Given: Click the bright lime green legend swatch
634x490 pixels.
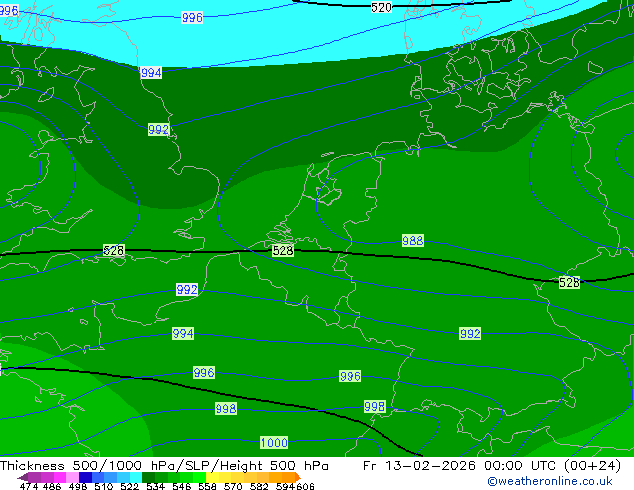Looking at the screenshot, I should (x=199, y=477).
